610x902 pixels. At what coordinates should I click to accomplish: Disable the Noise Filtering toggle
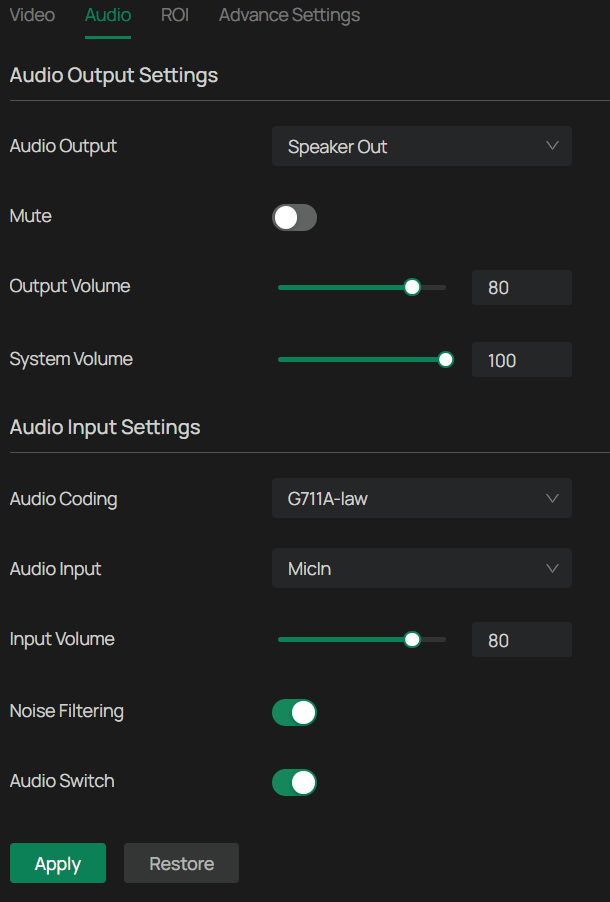pyautogui.click(x=294, y=712)
